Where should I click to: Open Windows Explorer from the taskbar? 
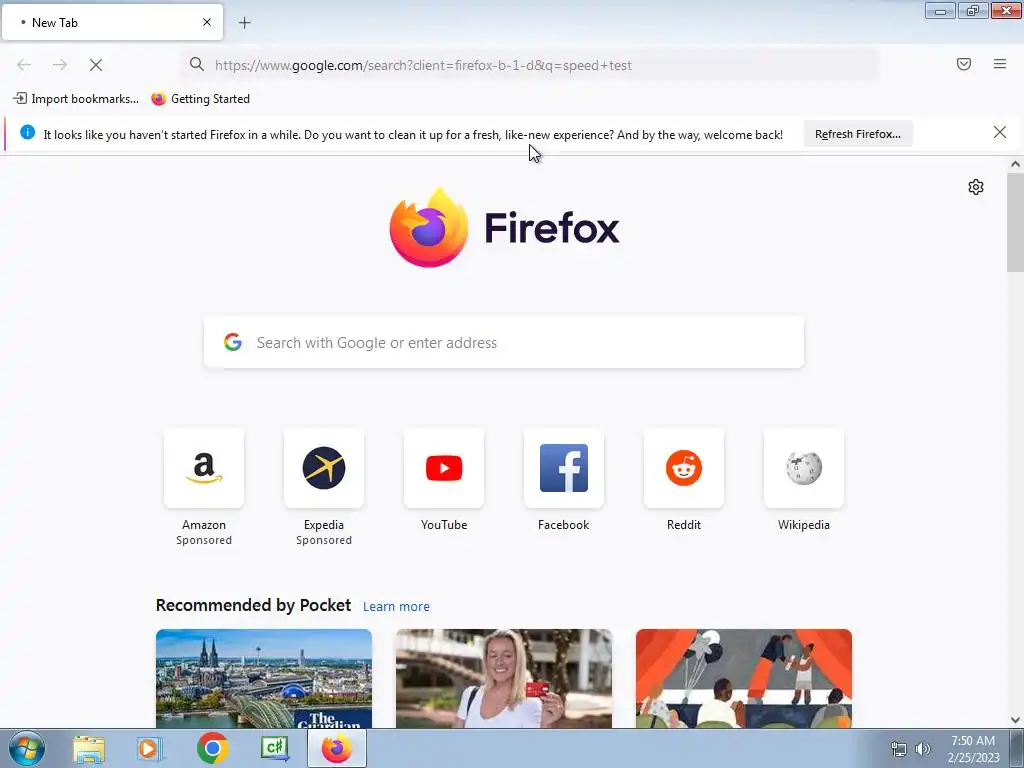(89, 749)
